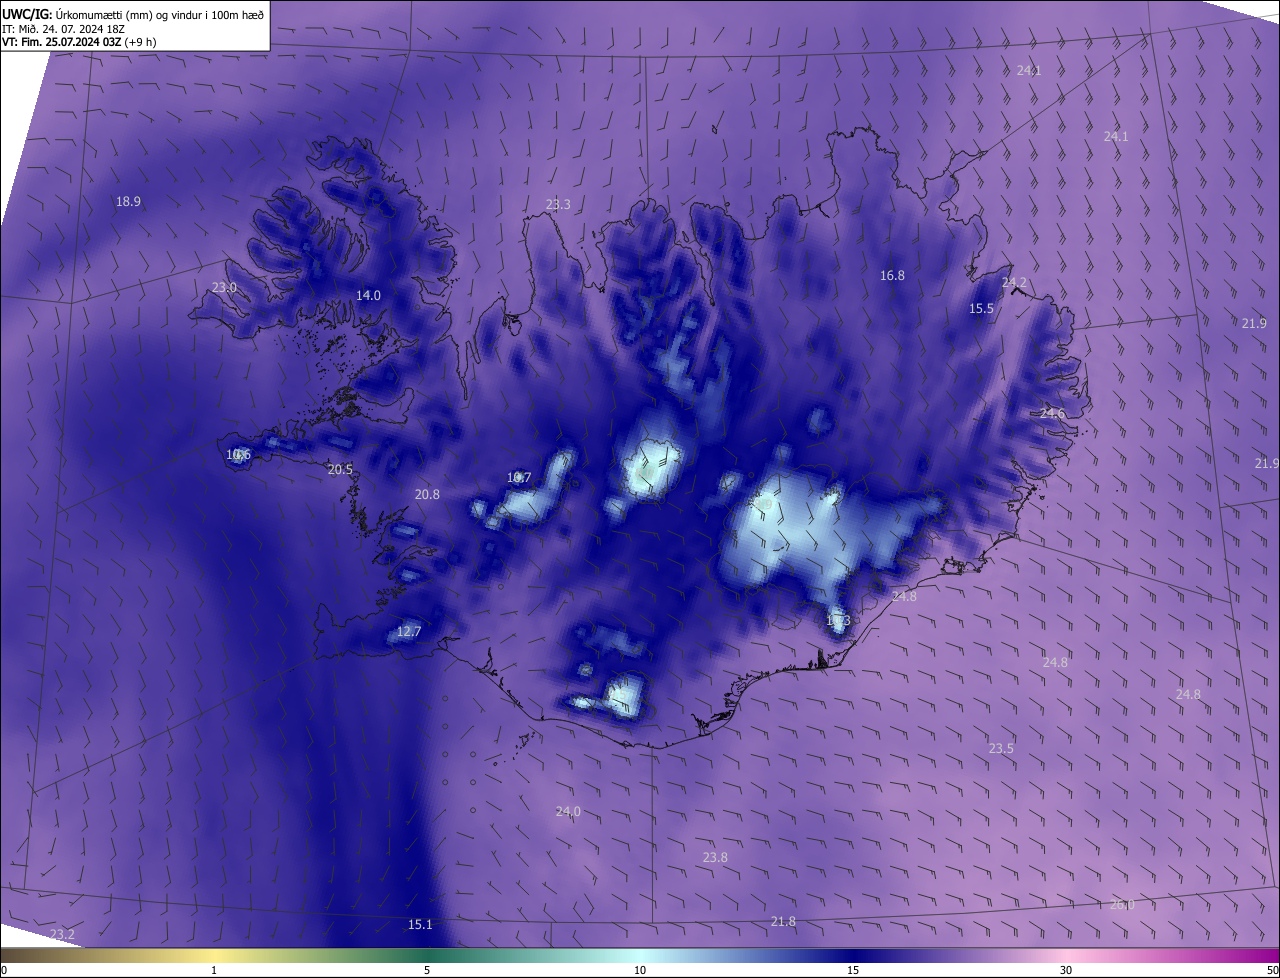Image resolution: width=1280 pixels, height=978 pixels.
Task: Click the 26.0 map value
Action: tap(1122, 905)
